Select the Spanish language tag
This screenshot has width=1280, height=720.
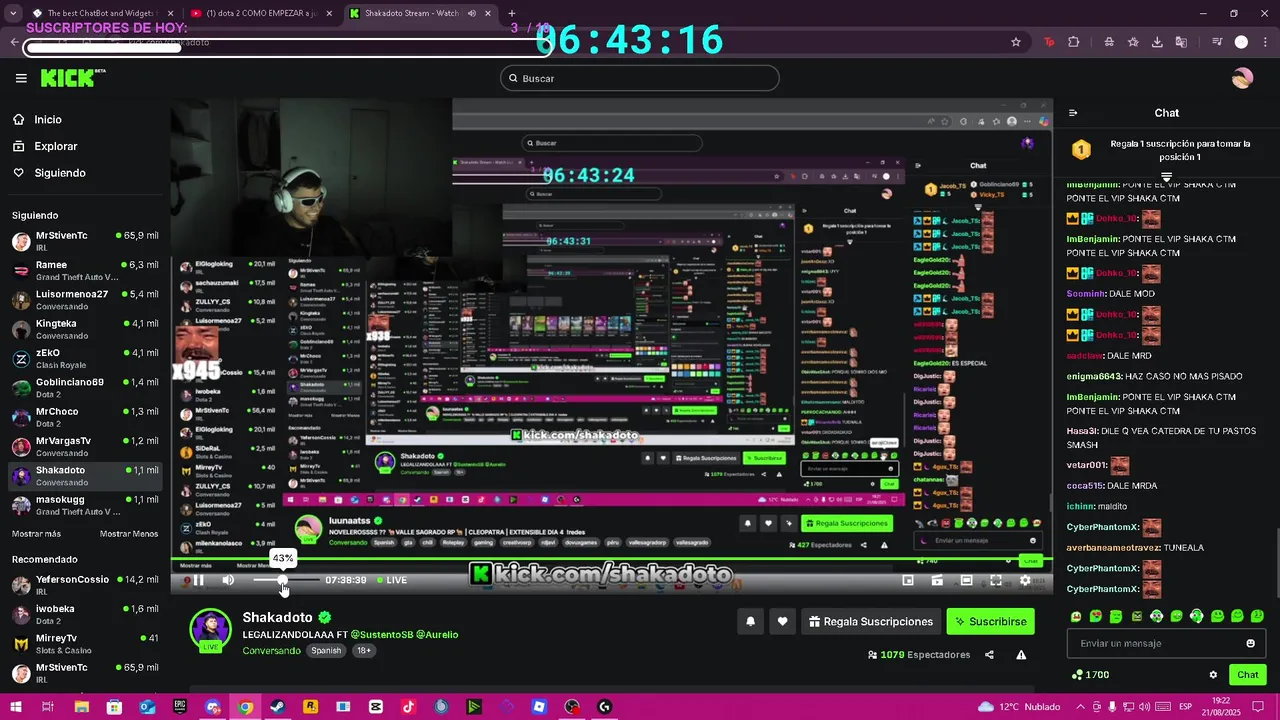click(326, 651)
